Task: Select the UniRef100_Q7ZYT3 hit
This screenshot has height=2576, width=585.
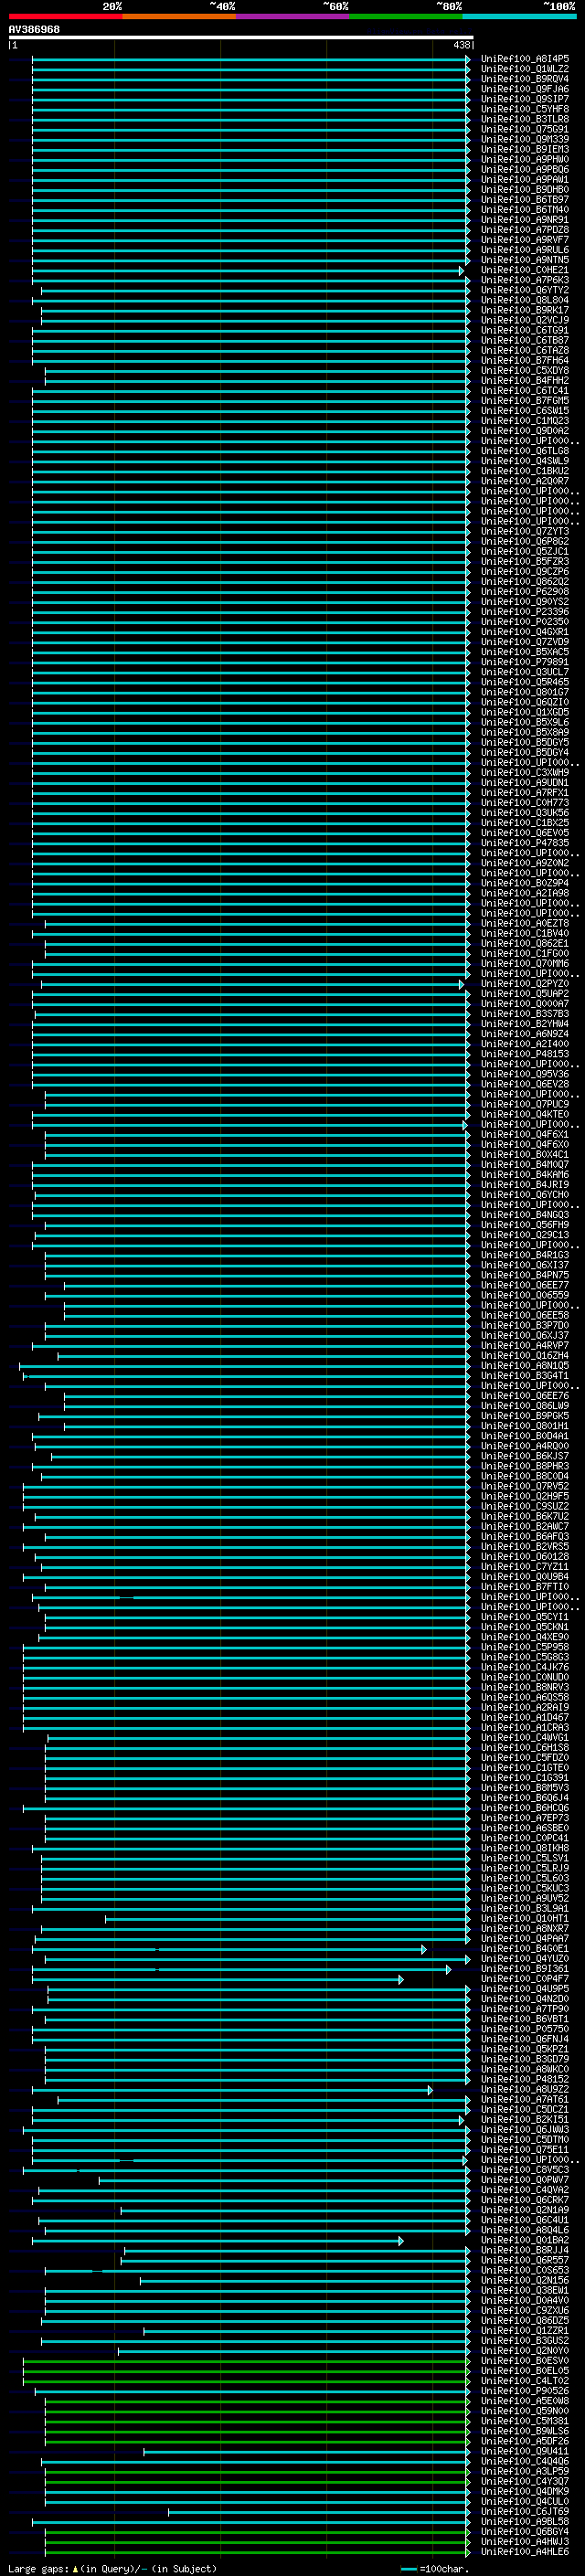Action: tap(524, 531)
